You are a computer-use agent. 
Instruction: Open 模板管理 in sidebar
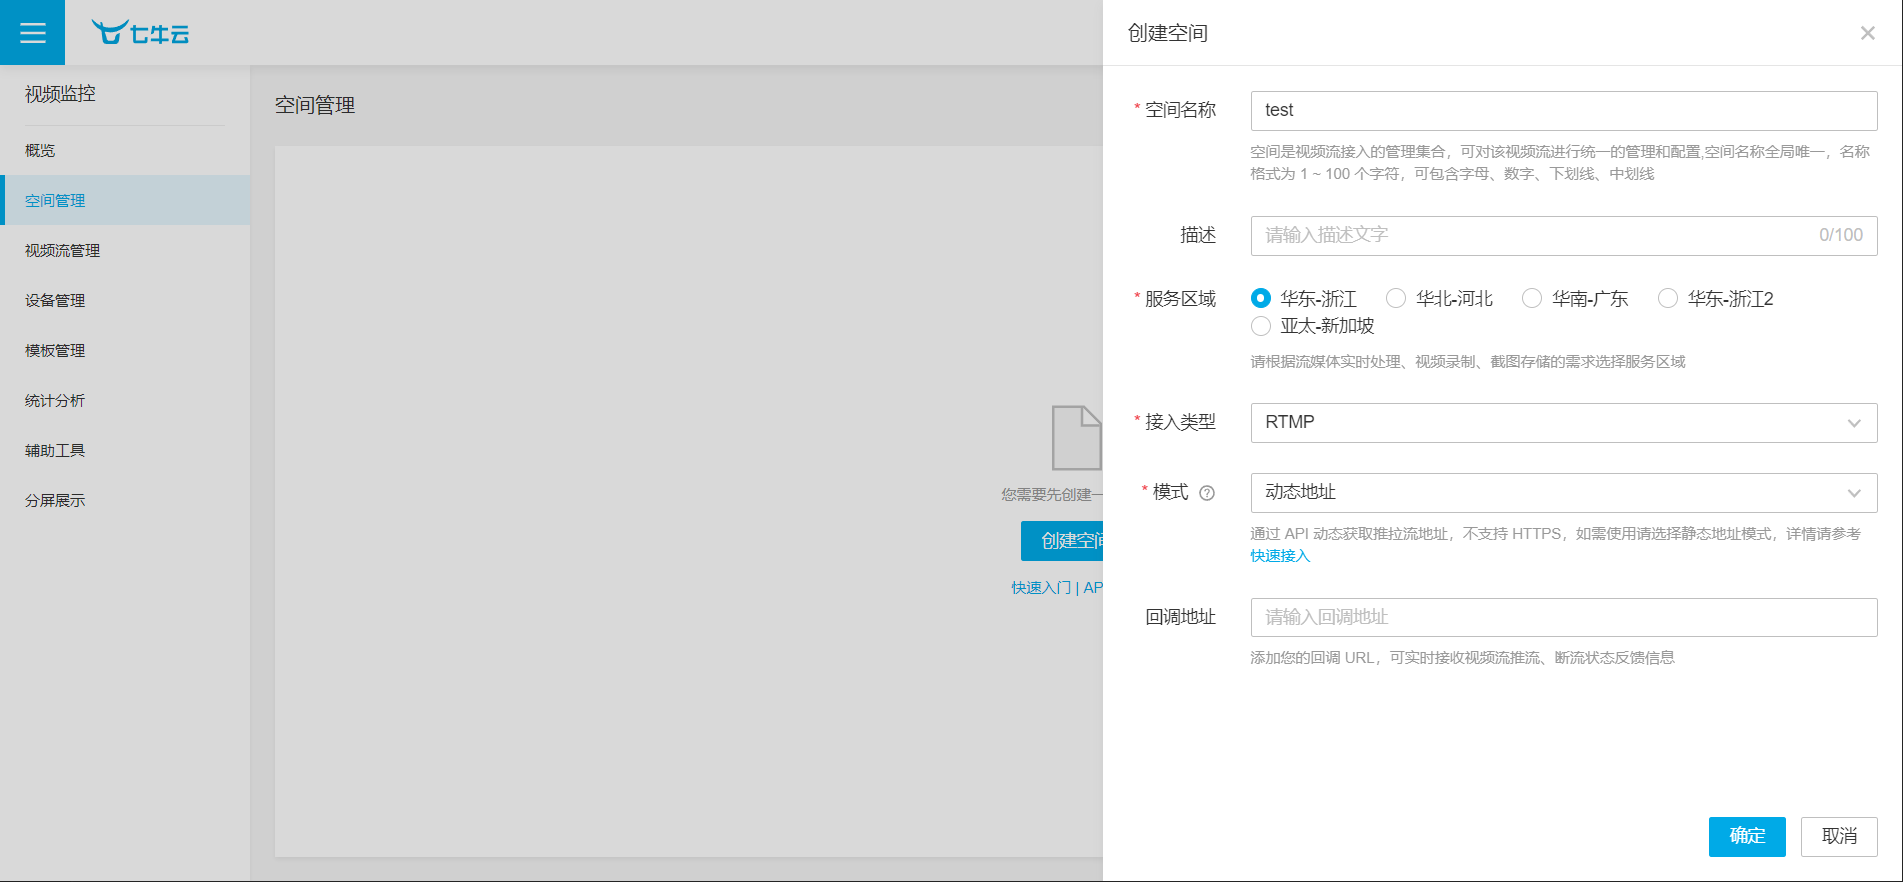click(x=125, y=350)
